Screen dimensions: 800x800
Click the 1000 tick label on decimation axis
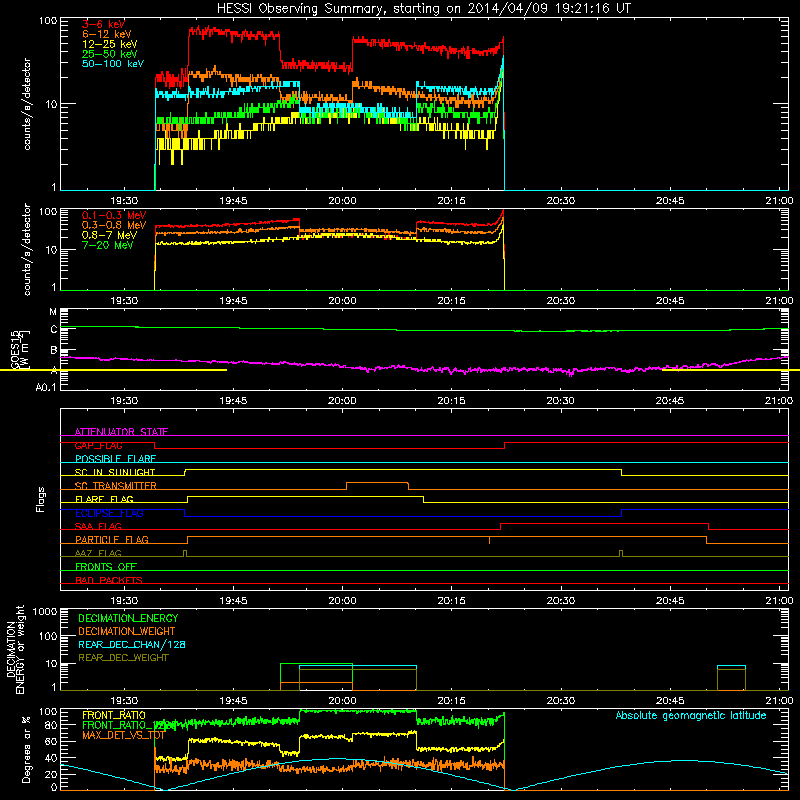click(x=45, y=611)
